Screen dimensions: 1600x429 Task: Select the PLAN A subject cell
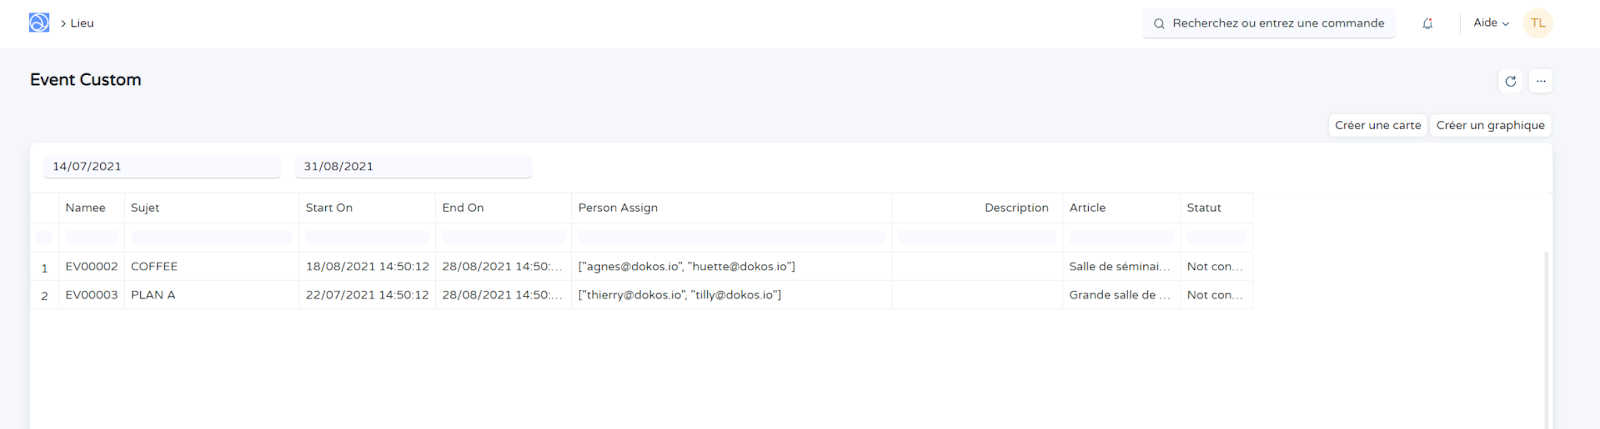[x=153, y=295]
